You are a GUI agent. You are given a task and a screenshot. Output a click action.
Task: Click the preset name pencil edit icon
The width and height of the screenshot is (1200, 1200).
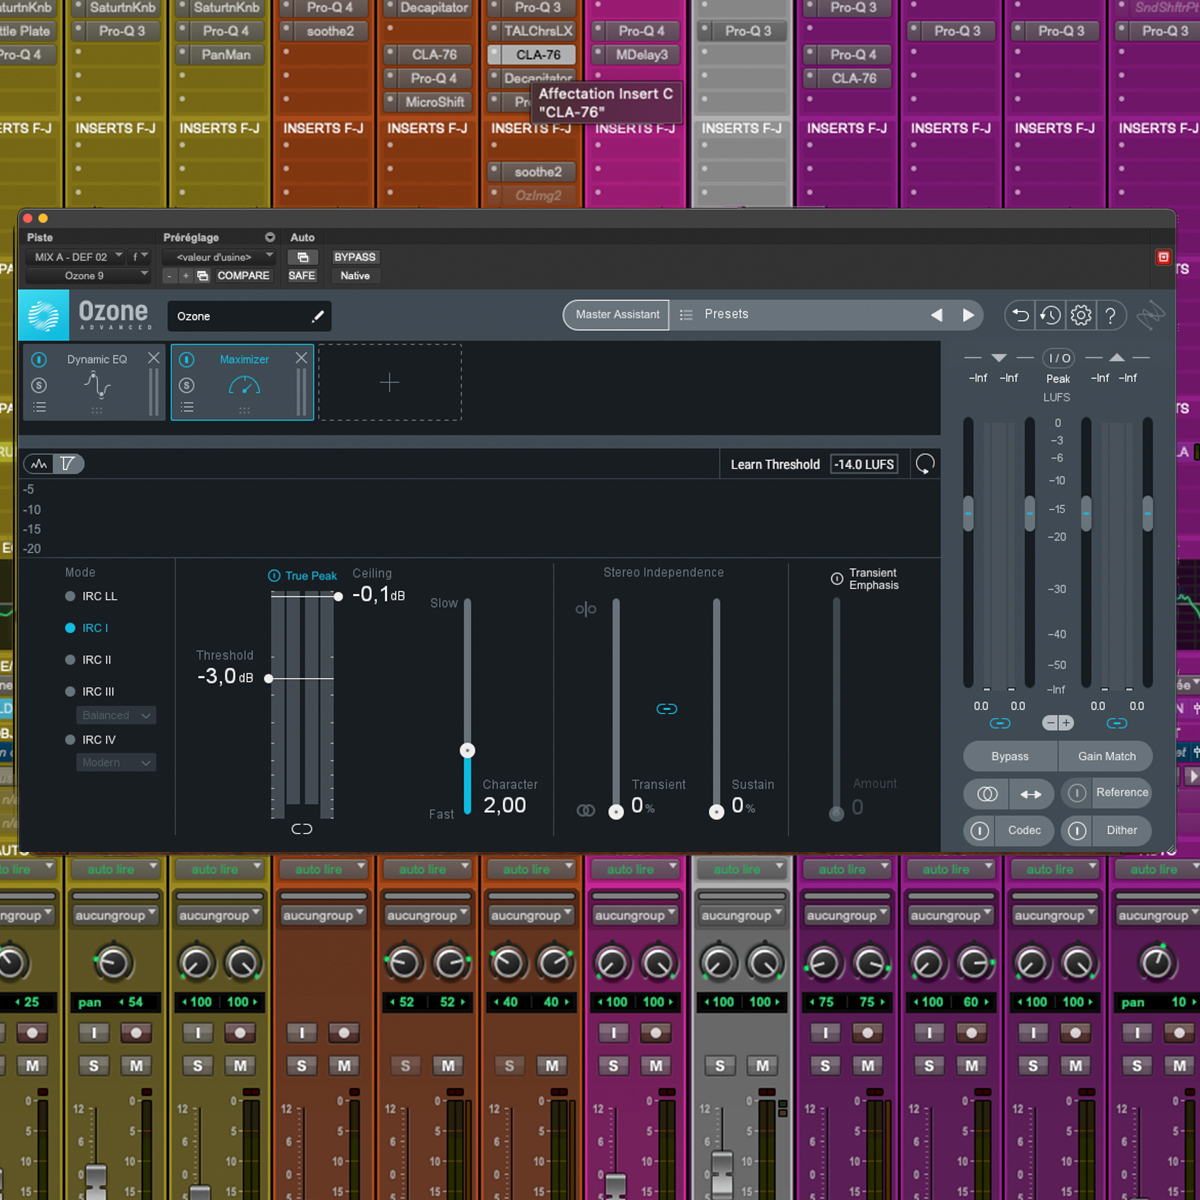tap(318, 316)
